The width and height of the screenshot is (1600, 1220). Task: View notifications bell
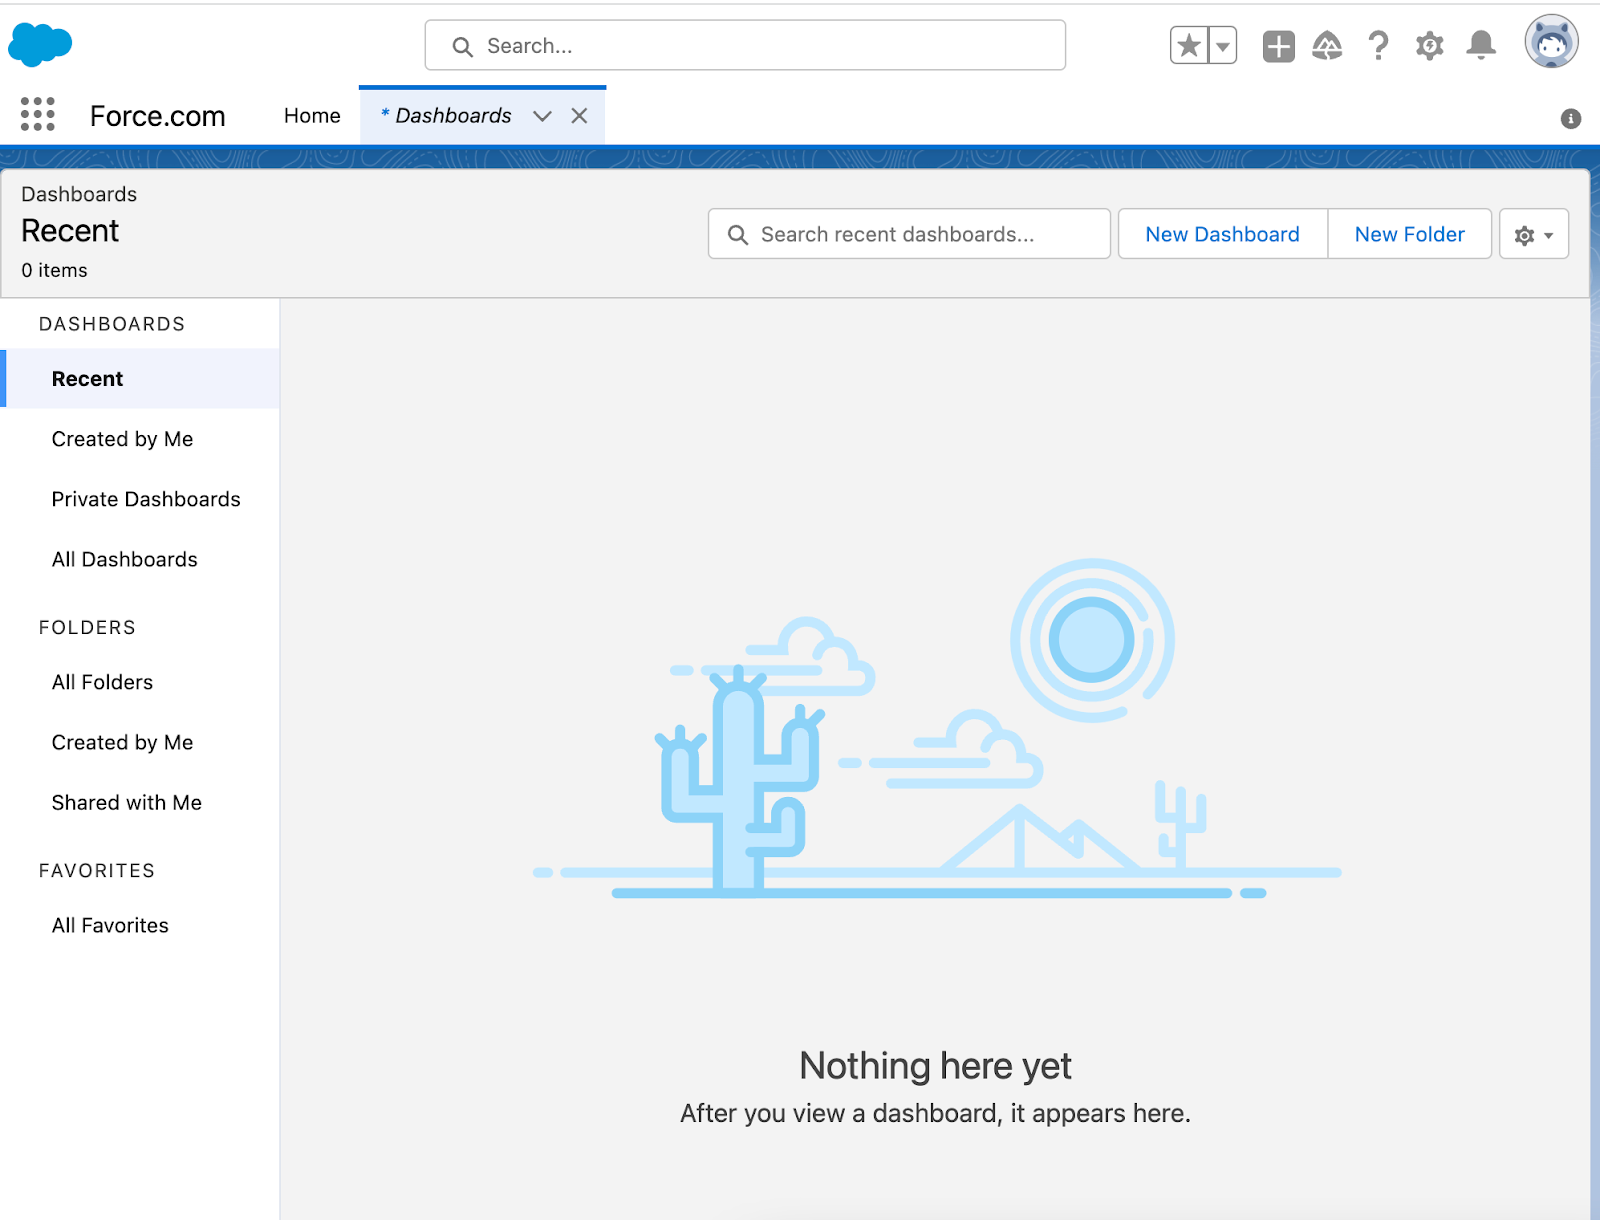pyautogui.click(x=1481, y=46)
